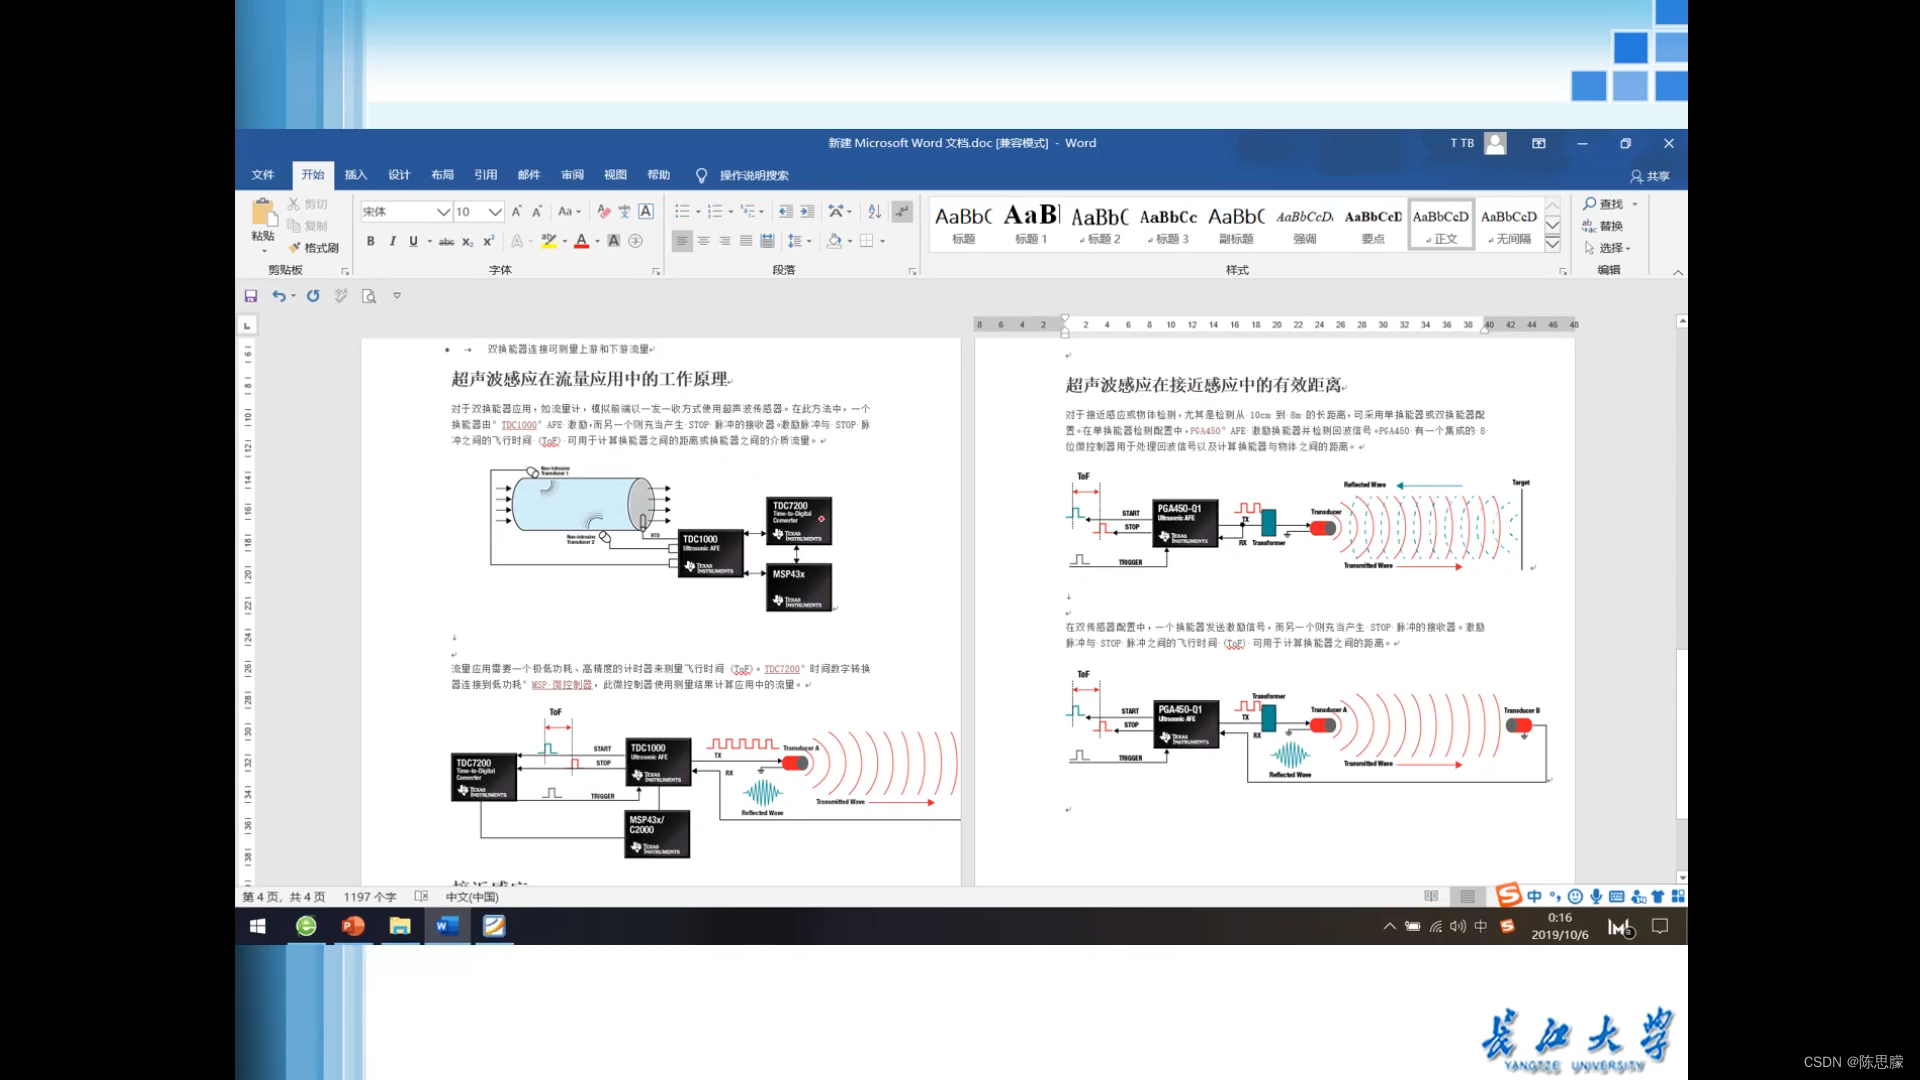Viewport: 1920px width, 1080px height.
Task: Click the Save icon in quick access toolbar
Action: click(251, 296)
